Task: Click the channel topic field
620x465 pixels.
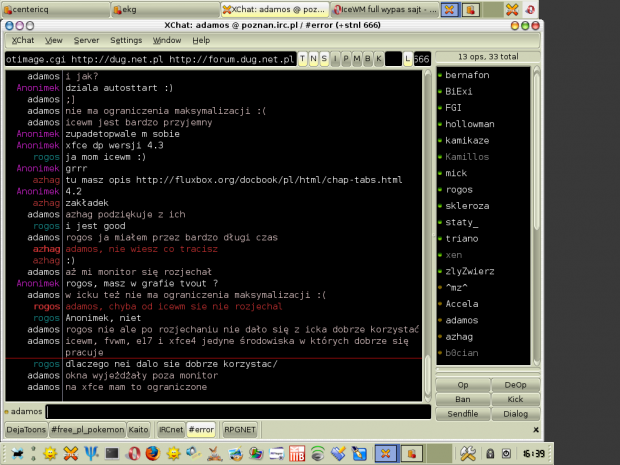Action: [151, 59]
